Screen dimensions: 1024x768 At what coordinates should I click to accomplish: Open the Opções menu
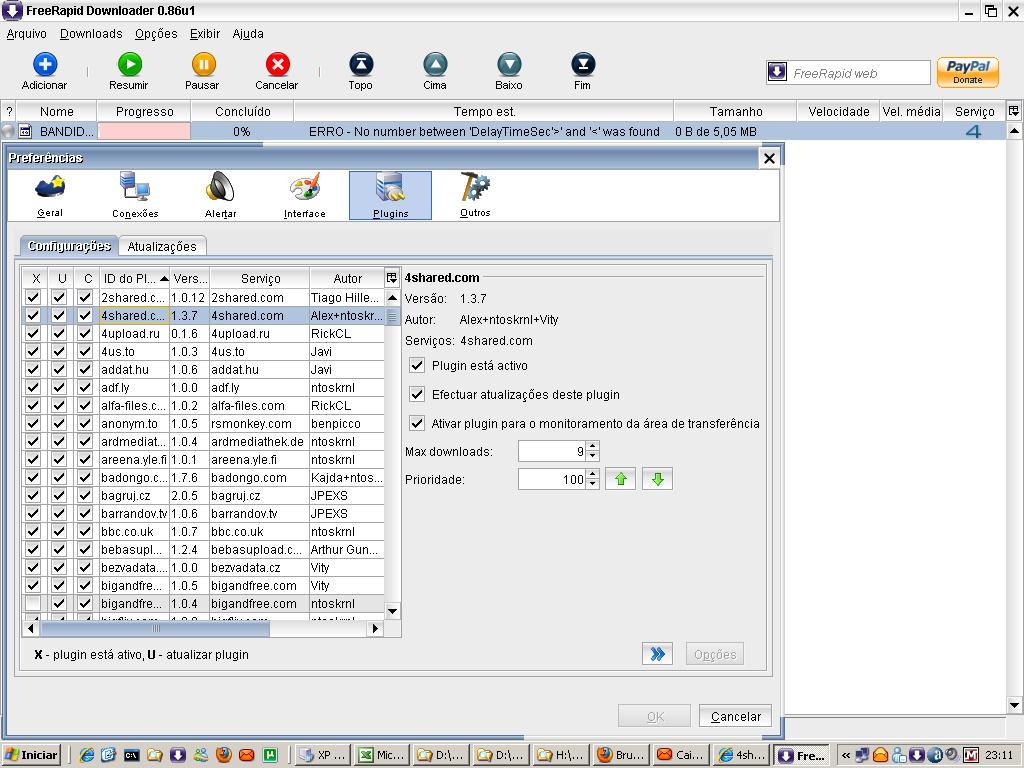coord(156,33)
